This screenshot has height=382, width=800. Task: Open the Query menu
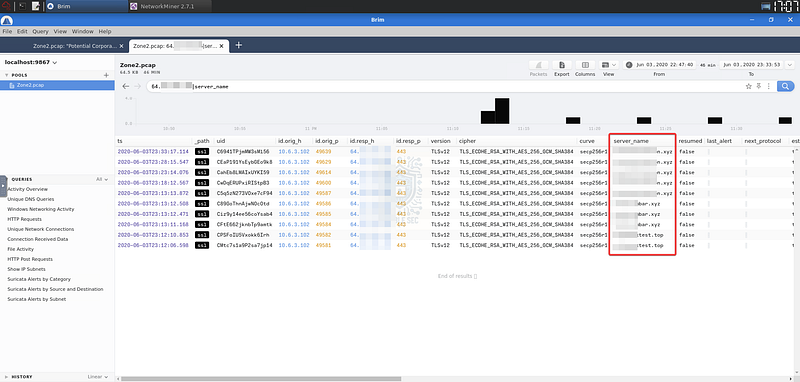40,31
